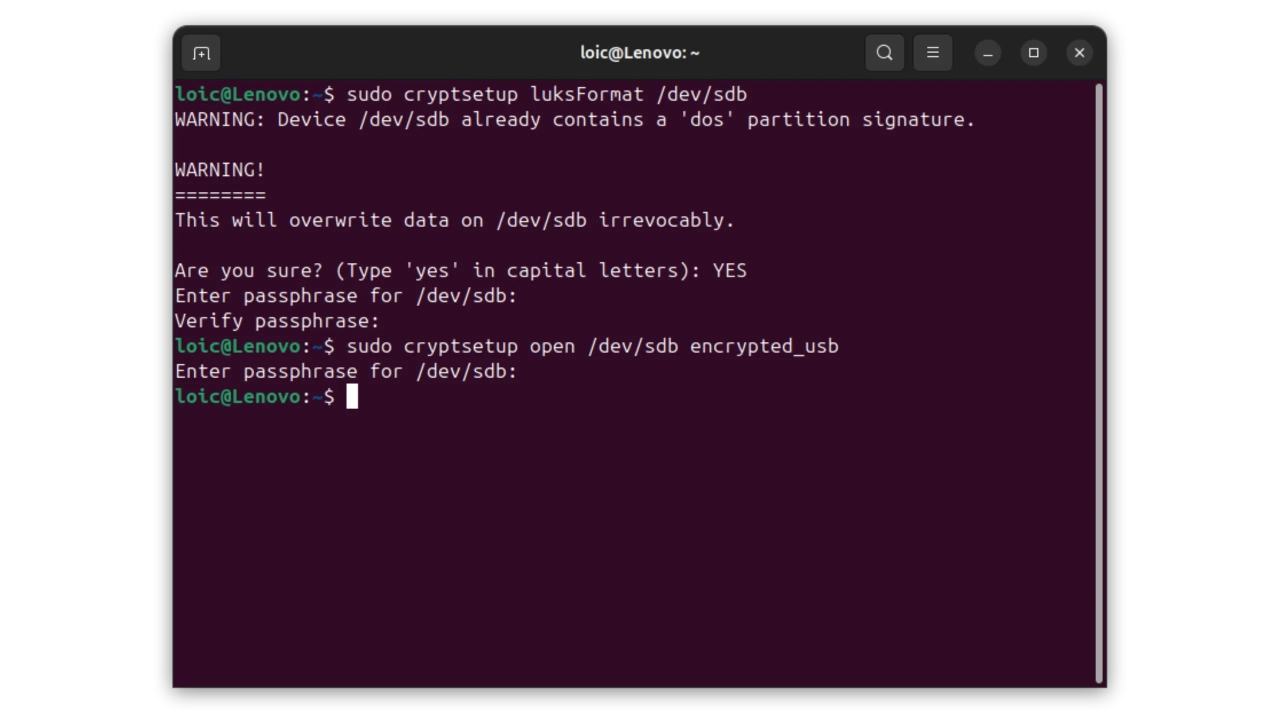Click the standalone WARNING! heading text
Viewport: 1280px width, 720px height.
pyautogui.click(x=220, y=170)
